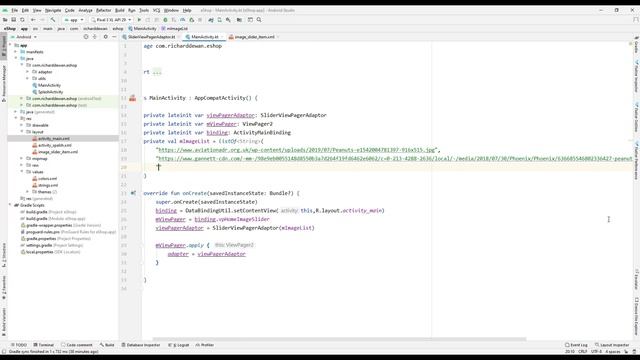Collapse the layout folder
The height and width of the screenshot is (360, 640).
pyautogui.click(x=22, y=132)
